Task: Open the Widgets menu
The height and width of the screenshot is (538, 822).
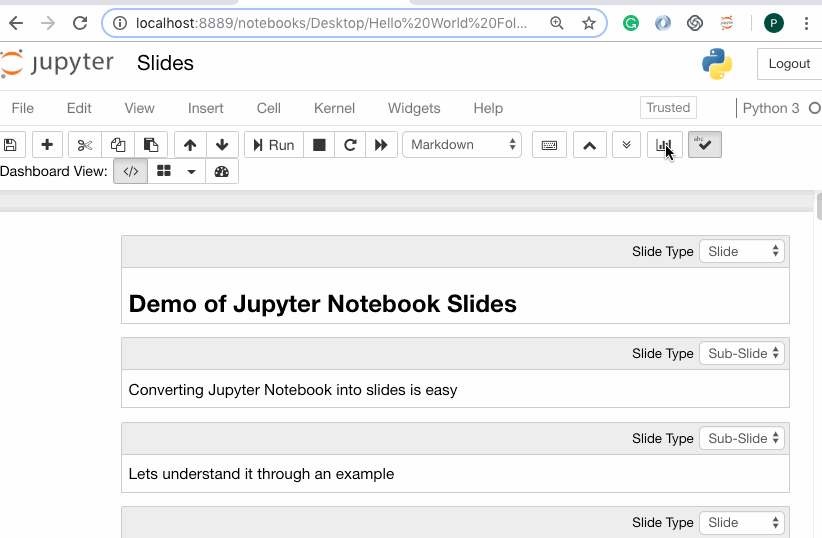Action: (414, 108)
